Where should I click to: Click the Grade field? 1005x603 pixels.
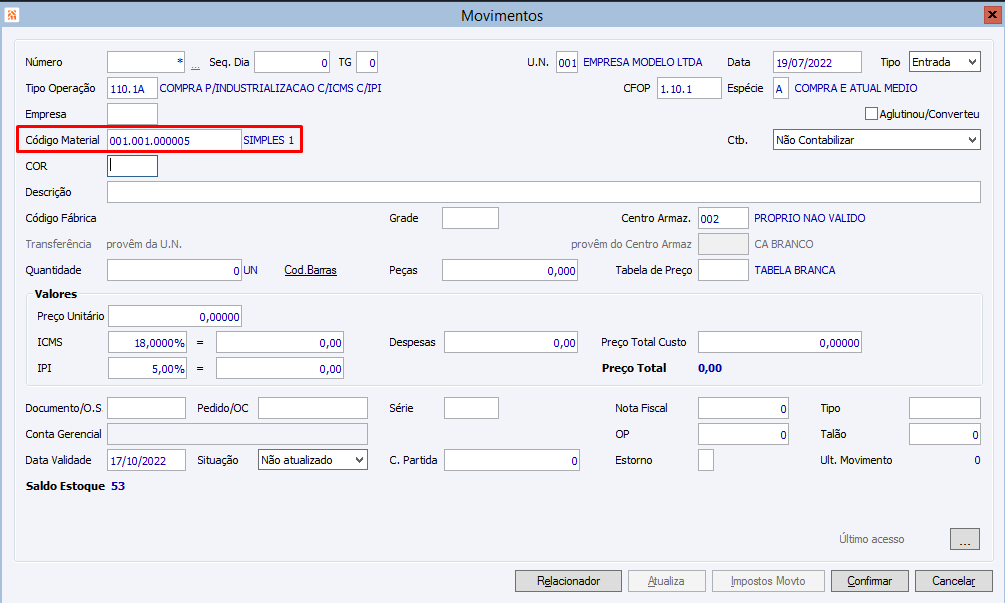(470, 218)
